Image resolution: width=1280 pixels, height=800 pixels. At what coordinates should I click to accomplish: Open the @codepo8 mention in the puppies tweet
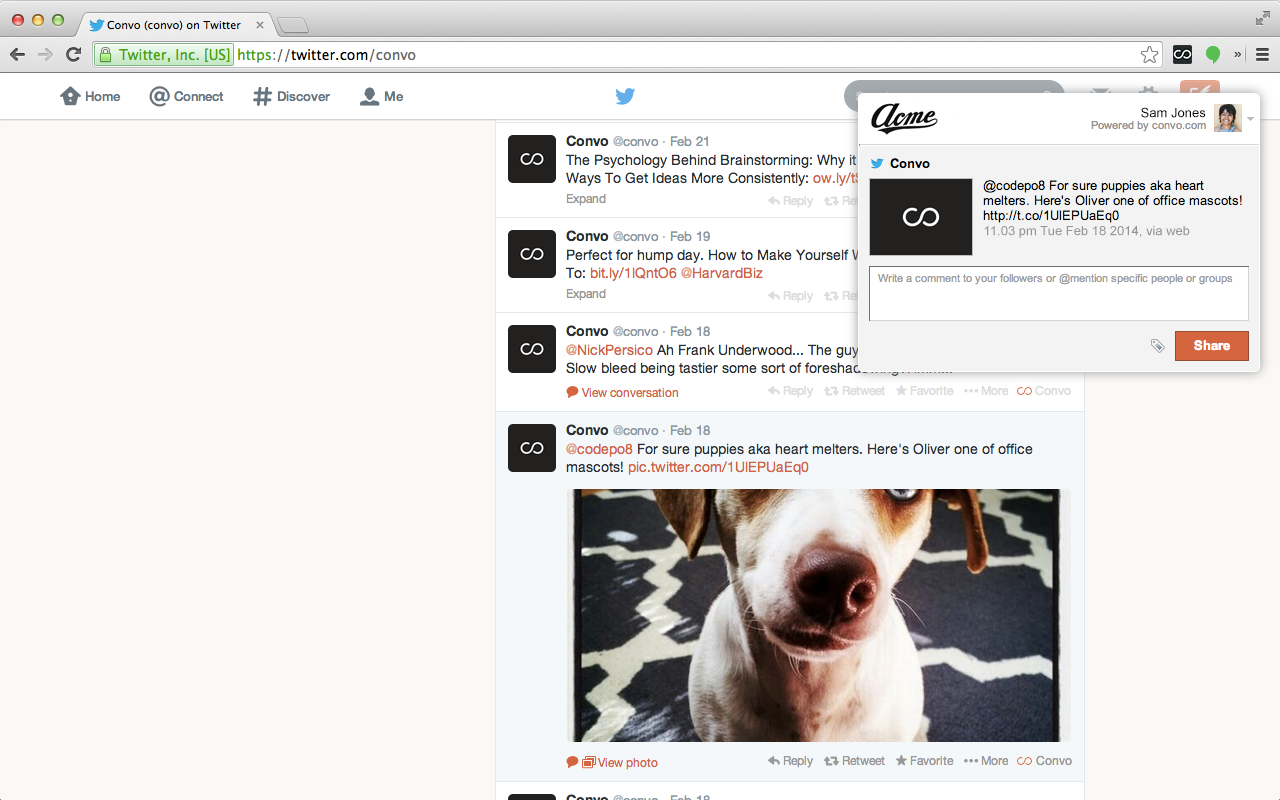click(x=599, y=449)
